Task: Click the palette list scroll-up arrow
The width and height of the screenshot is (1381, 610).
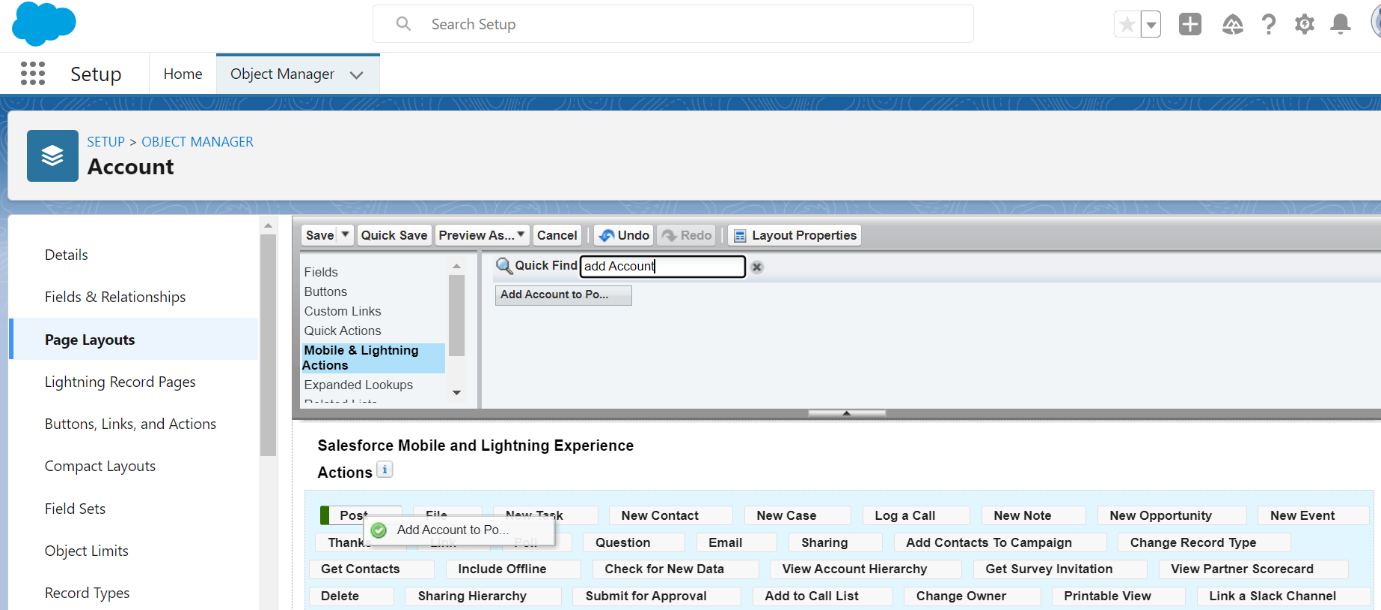Action: [x=457, y=266]
